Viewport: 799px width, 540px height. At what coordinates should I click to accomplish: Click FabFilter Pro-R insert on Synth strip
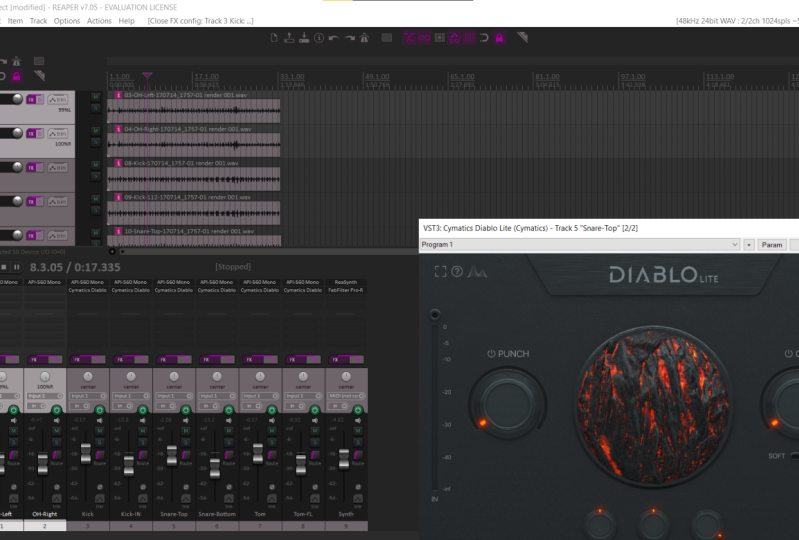pyautogui.click(x=346, y=290)
